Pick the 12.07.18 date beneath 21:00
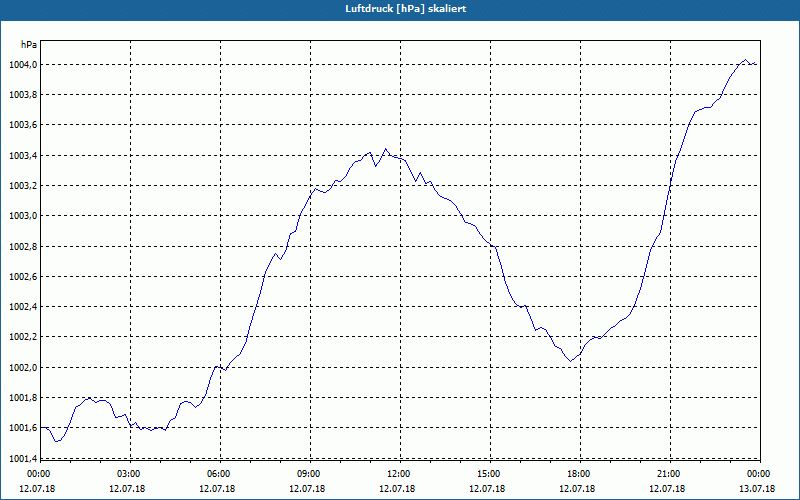This screenshot has height=500, width=800. (667, 489)
